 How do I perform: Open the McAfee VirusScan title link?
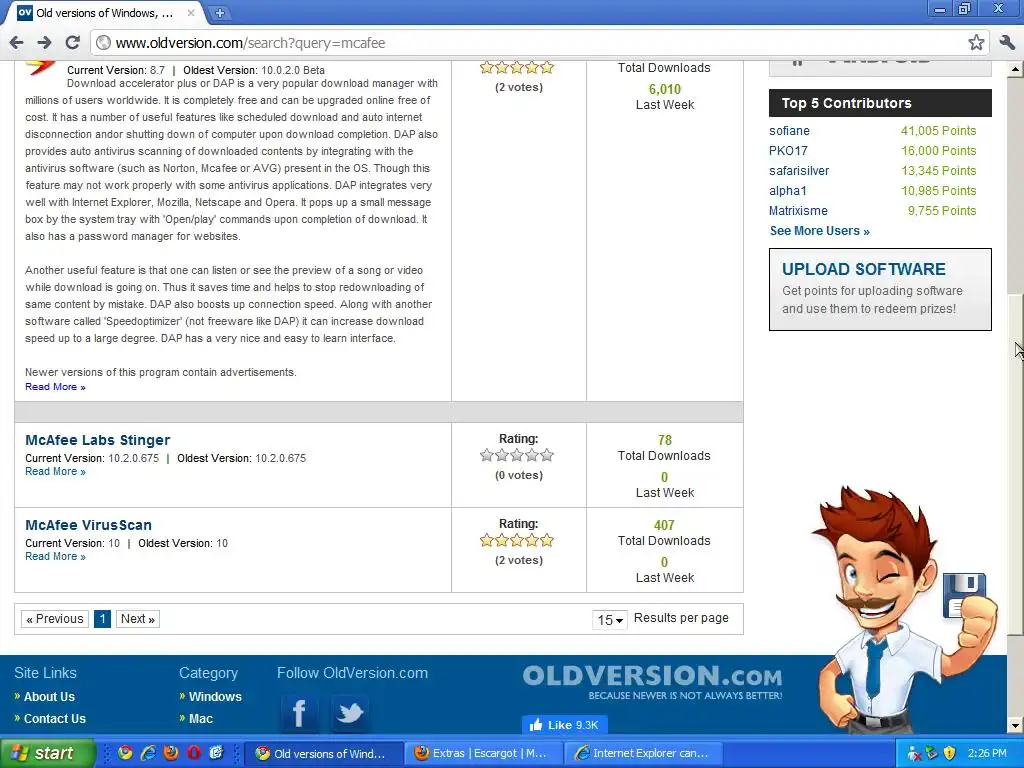coord(88,525)
